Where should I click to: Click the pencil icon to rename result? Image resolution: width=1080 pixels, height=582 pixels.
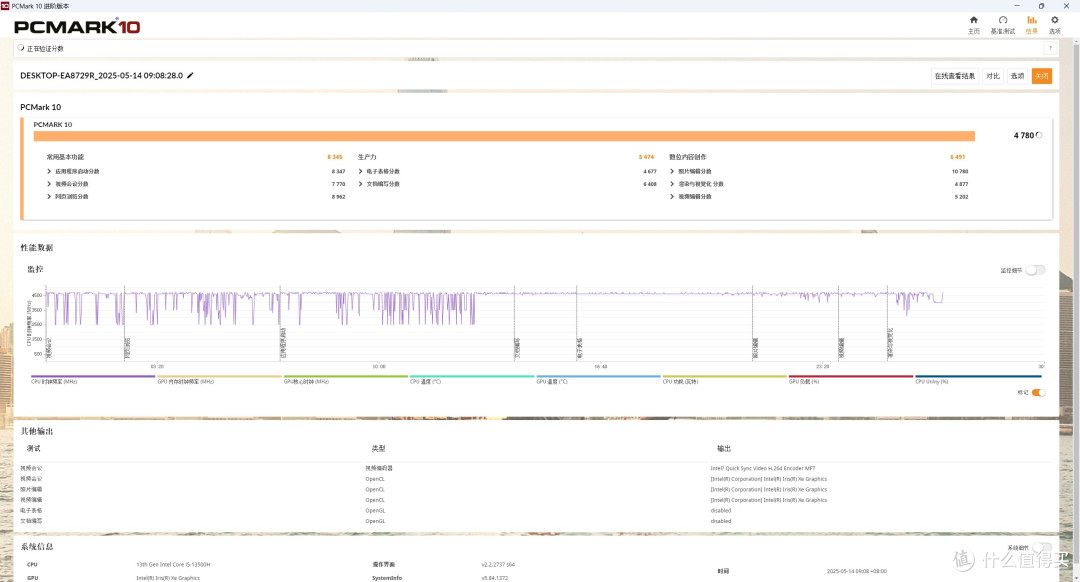[191, 76]
